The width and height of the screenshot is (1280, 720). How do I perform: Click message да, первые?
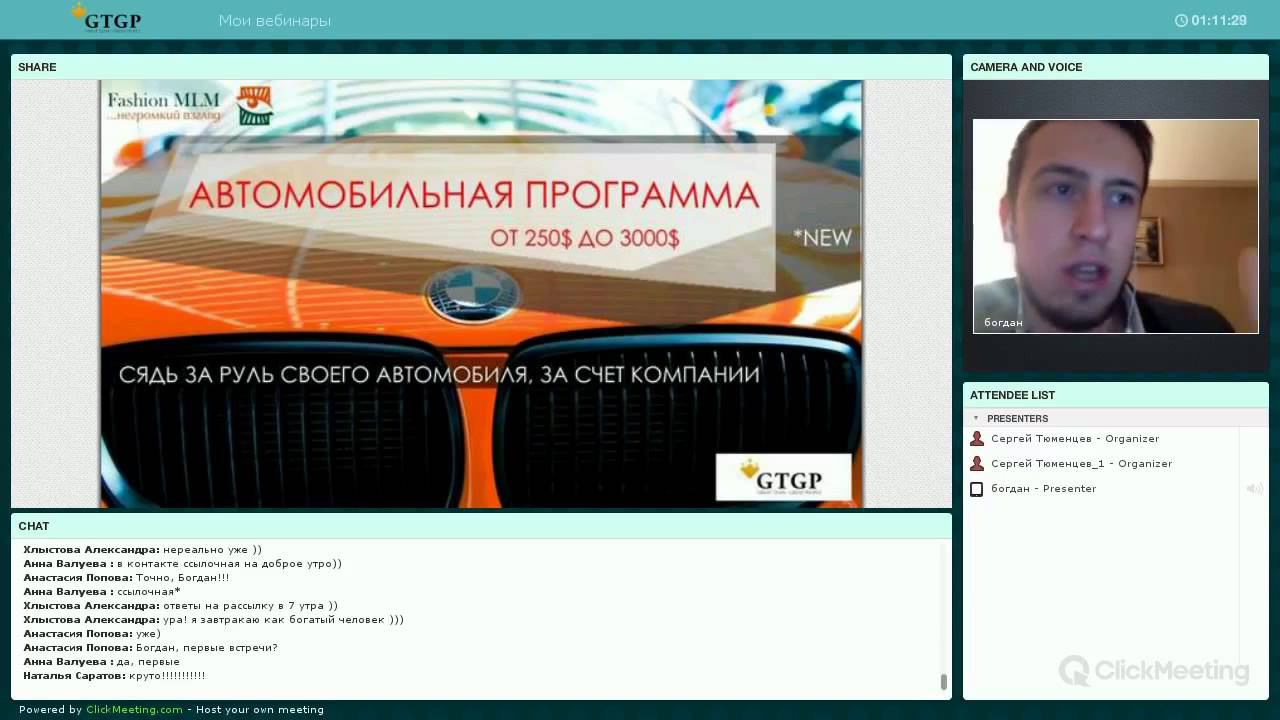[x=148, y=662]
